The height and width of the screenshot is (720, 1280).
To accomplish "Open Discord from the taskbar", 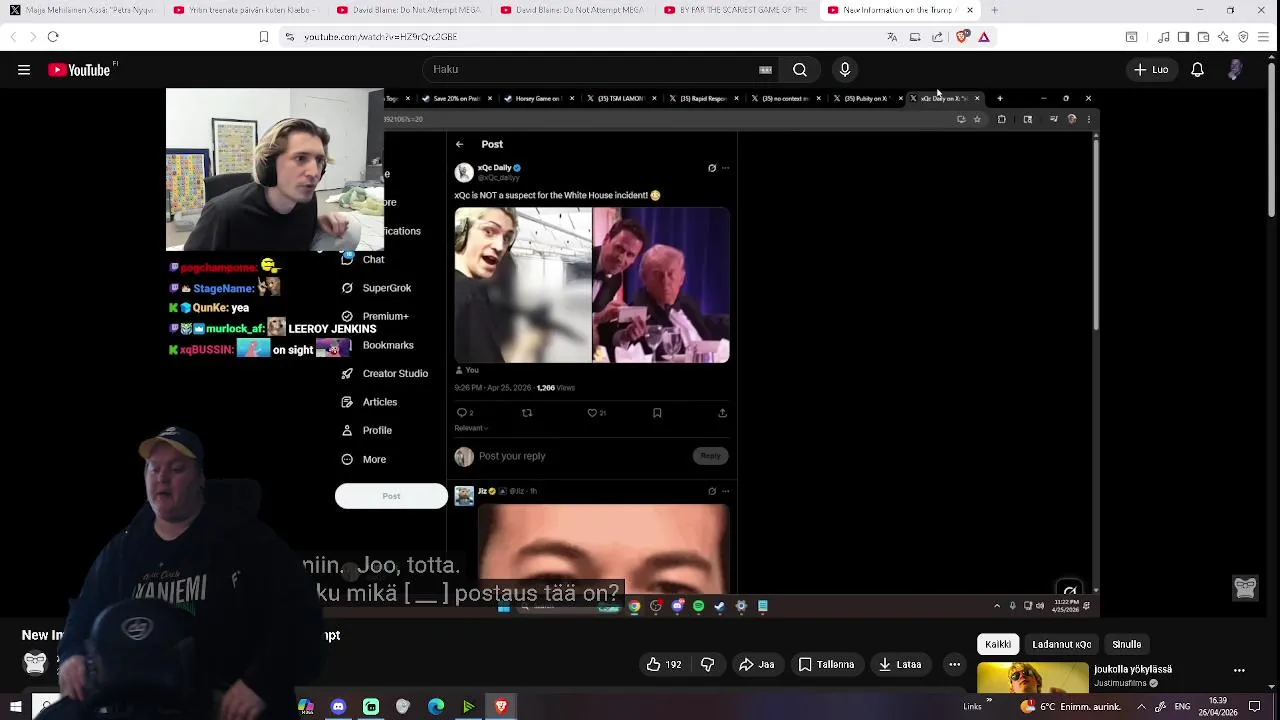I will (x=338, y=706).
